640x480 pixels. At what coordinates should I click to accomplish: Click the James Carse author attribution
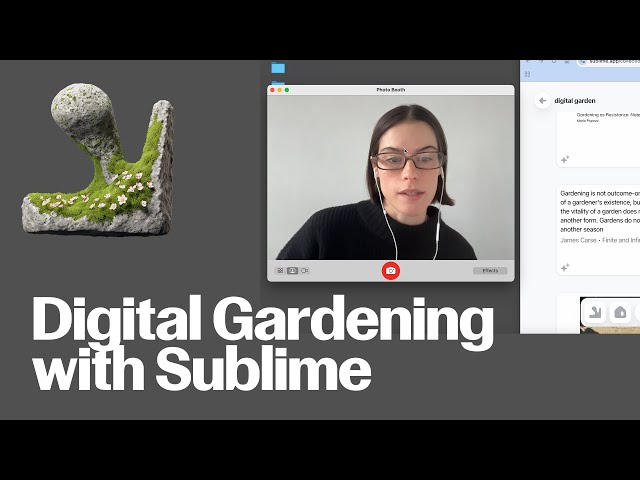[x=578, y=240]
